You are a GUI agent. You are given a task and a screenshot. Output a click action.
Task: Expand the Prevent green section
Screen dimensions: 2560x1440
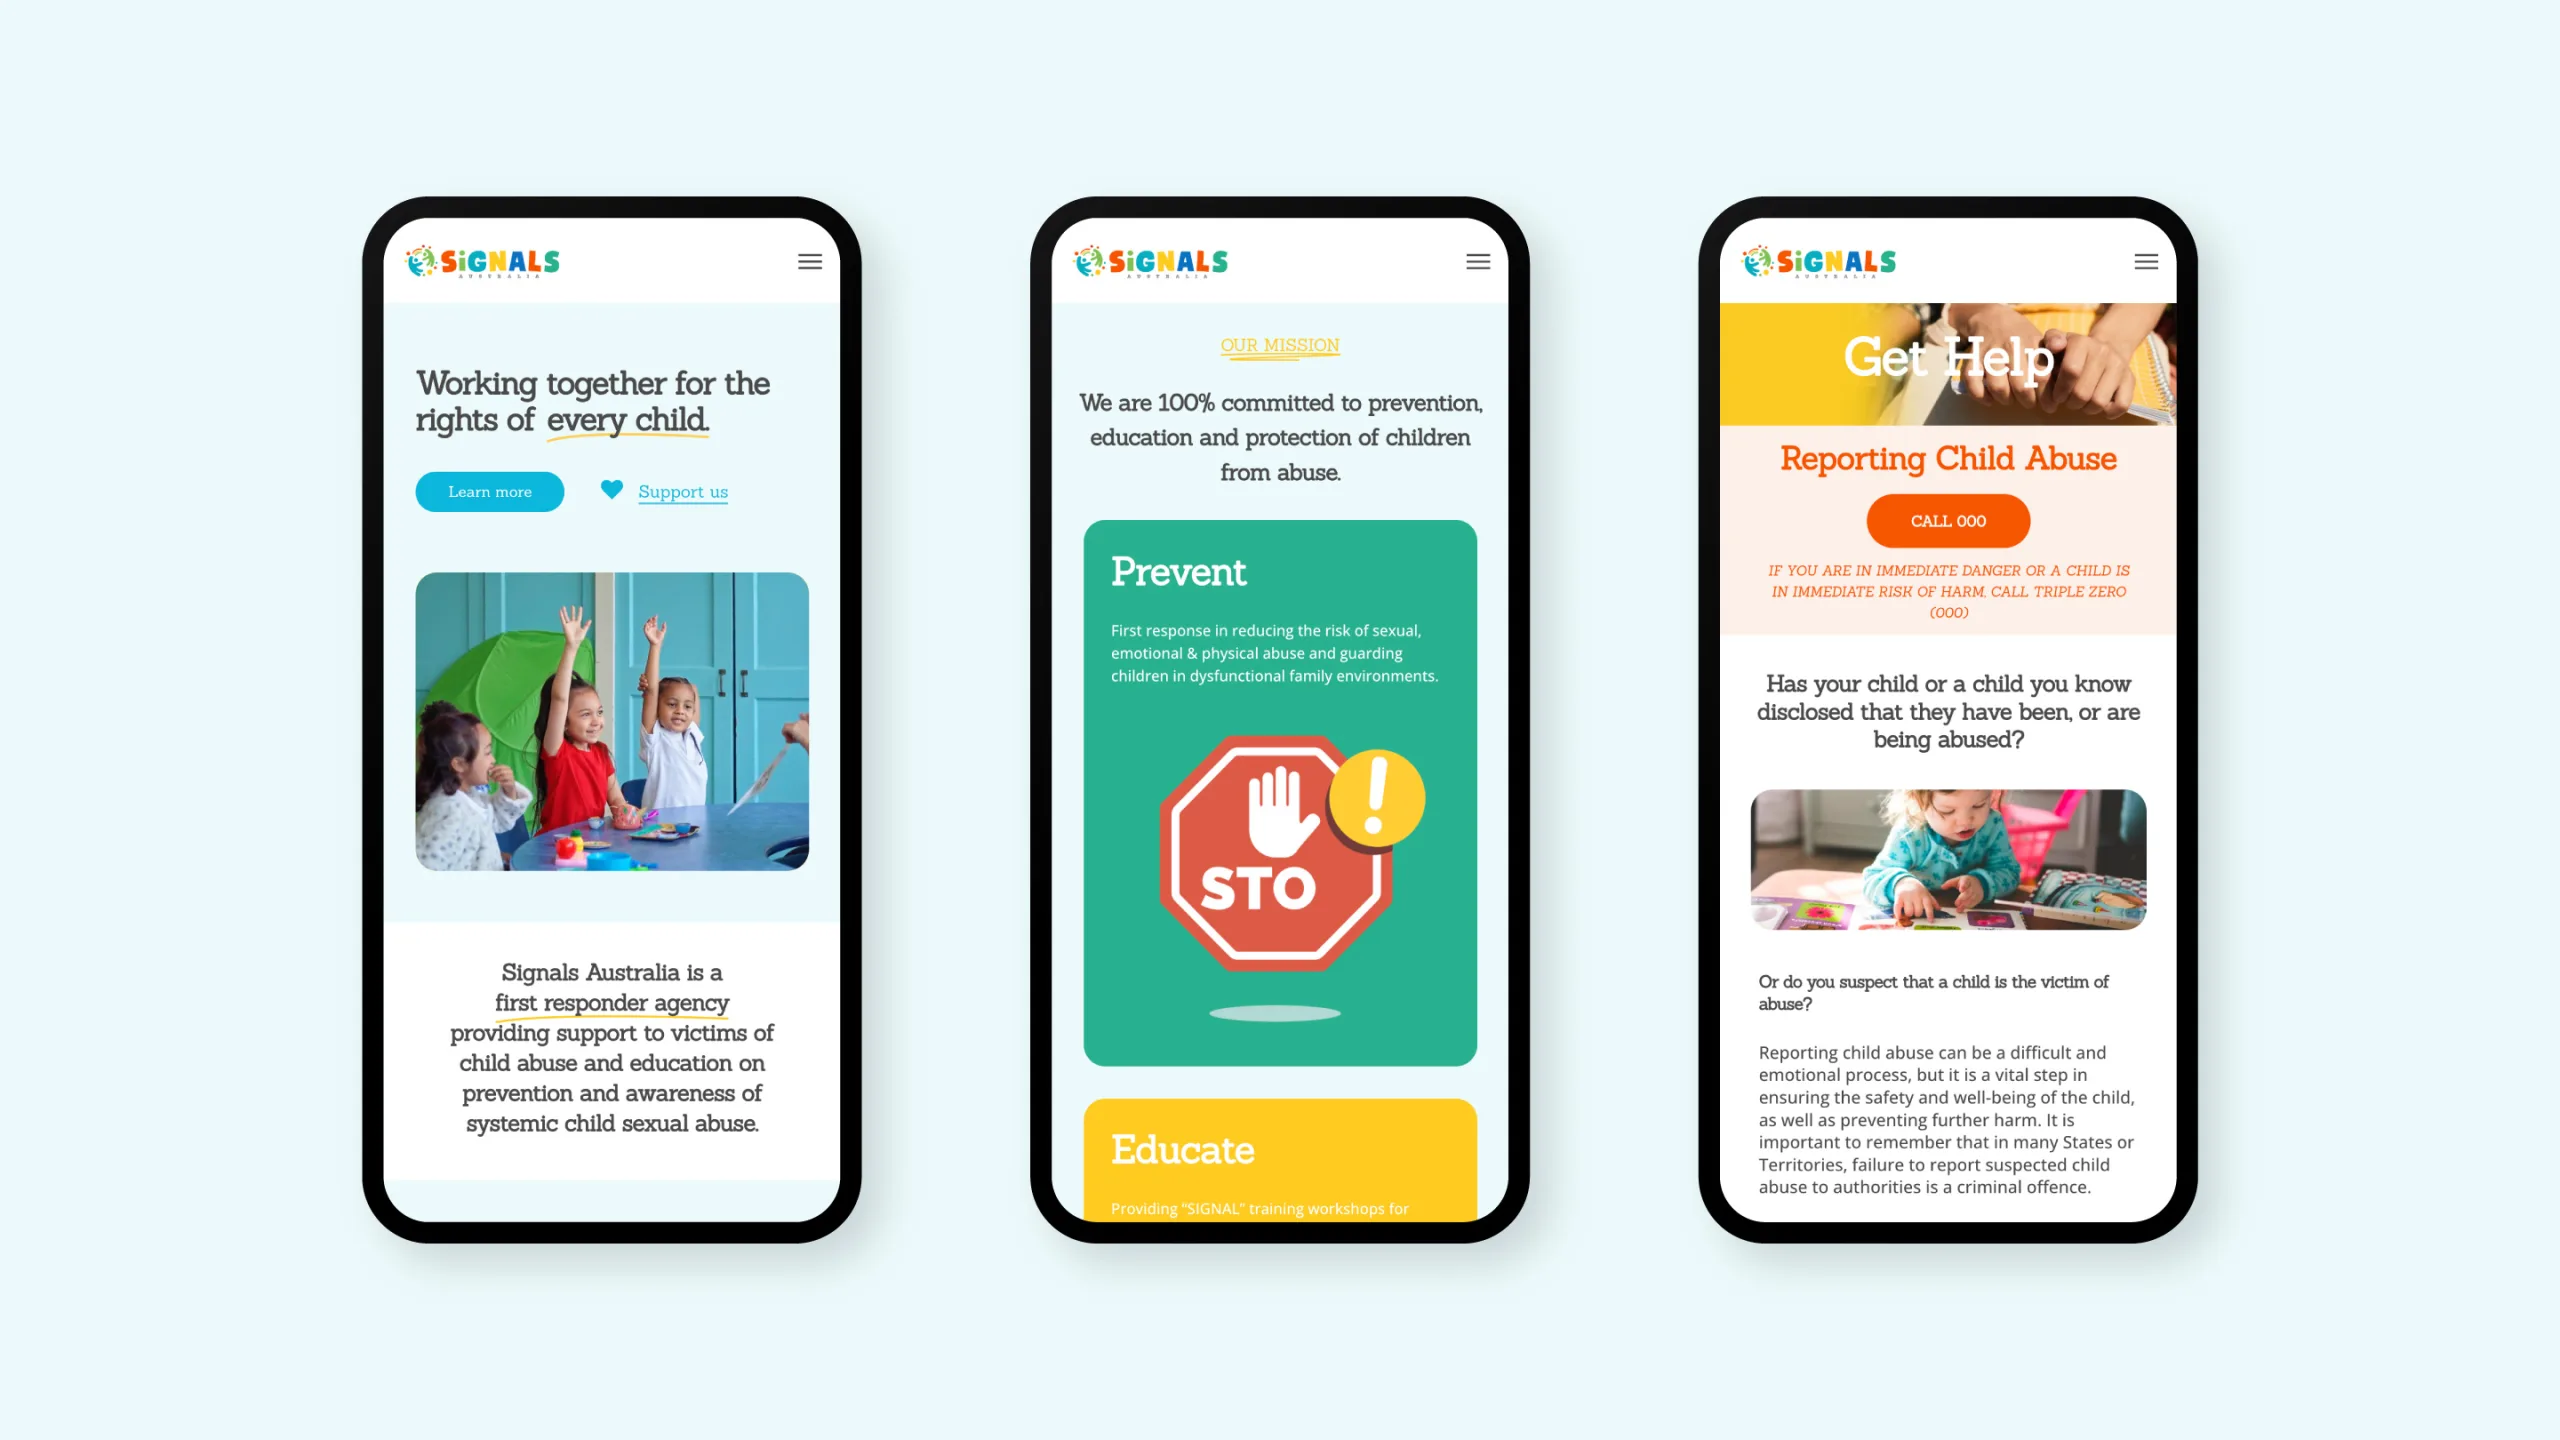coord(1280,791)
